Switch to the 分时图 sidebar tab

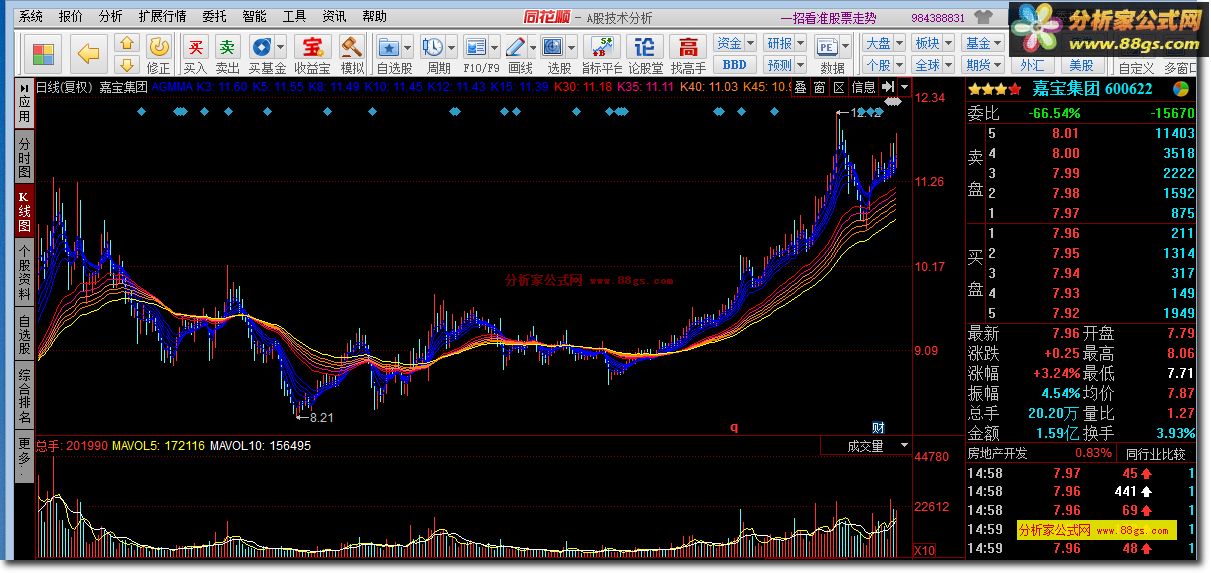pyautogui.click(x=24, y=158)
